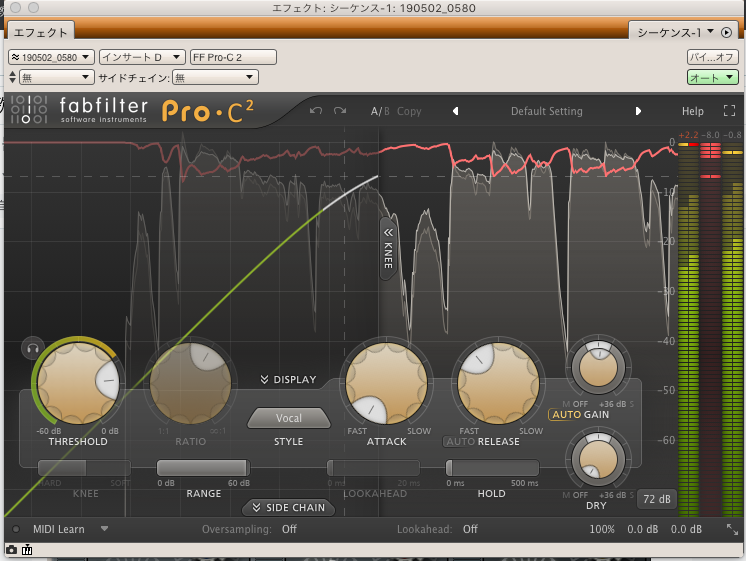Toggle MIDI Learn

59,529
